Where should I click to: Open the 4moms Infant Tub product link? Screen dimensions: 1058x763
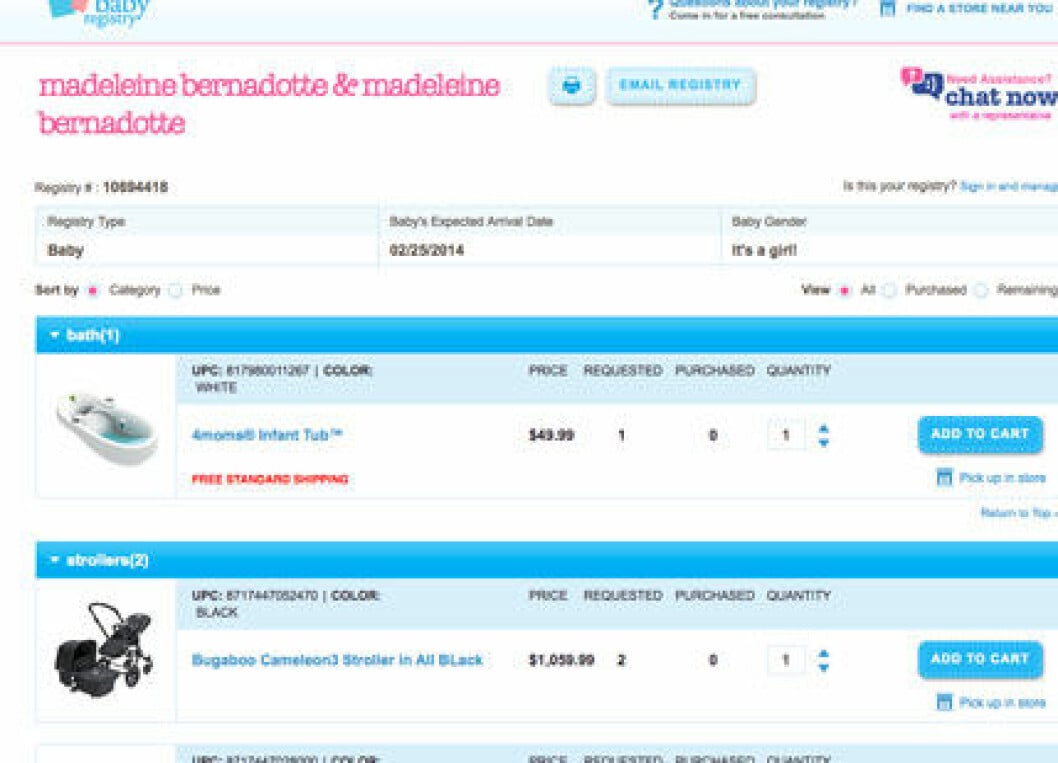click(x=267, y=435)
